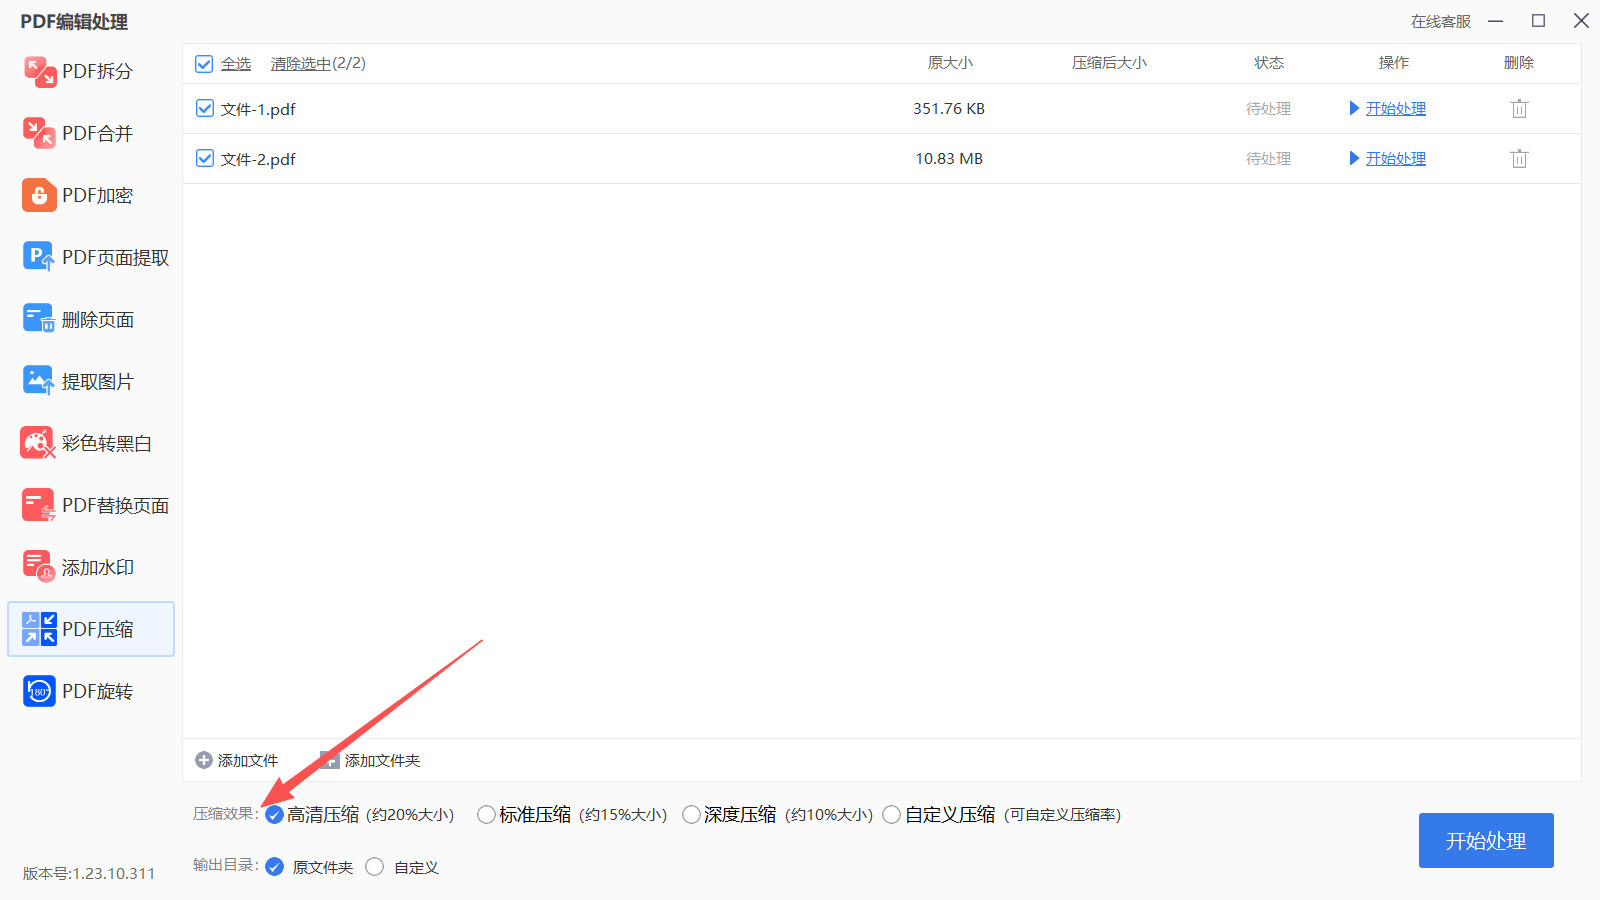The width and height of the screenshot is (1600, 900).
Task: Open 在线客服 online support
Action: tap(1441, 22)
